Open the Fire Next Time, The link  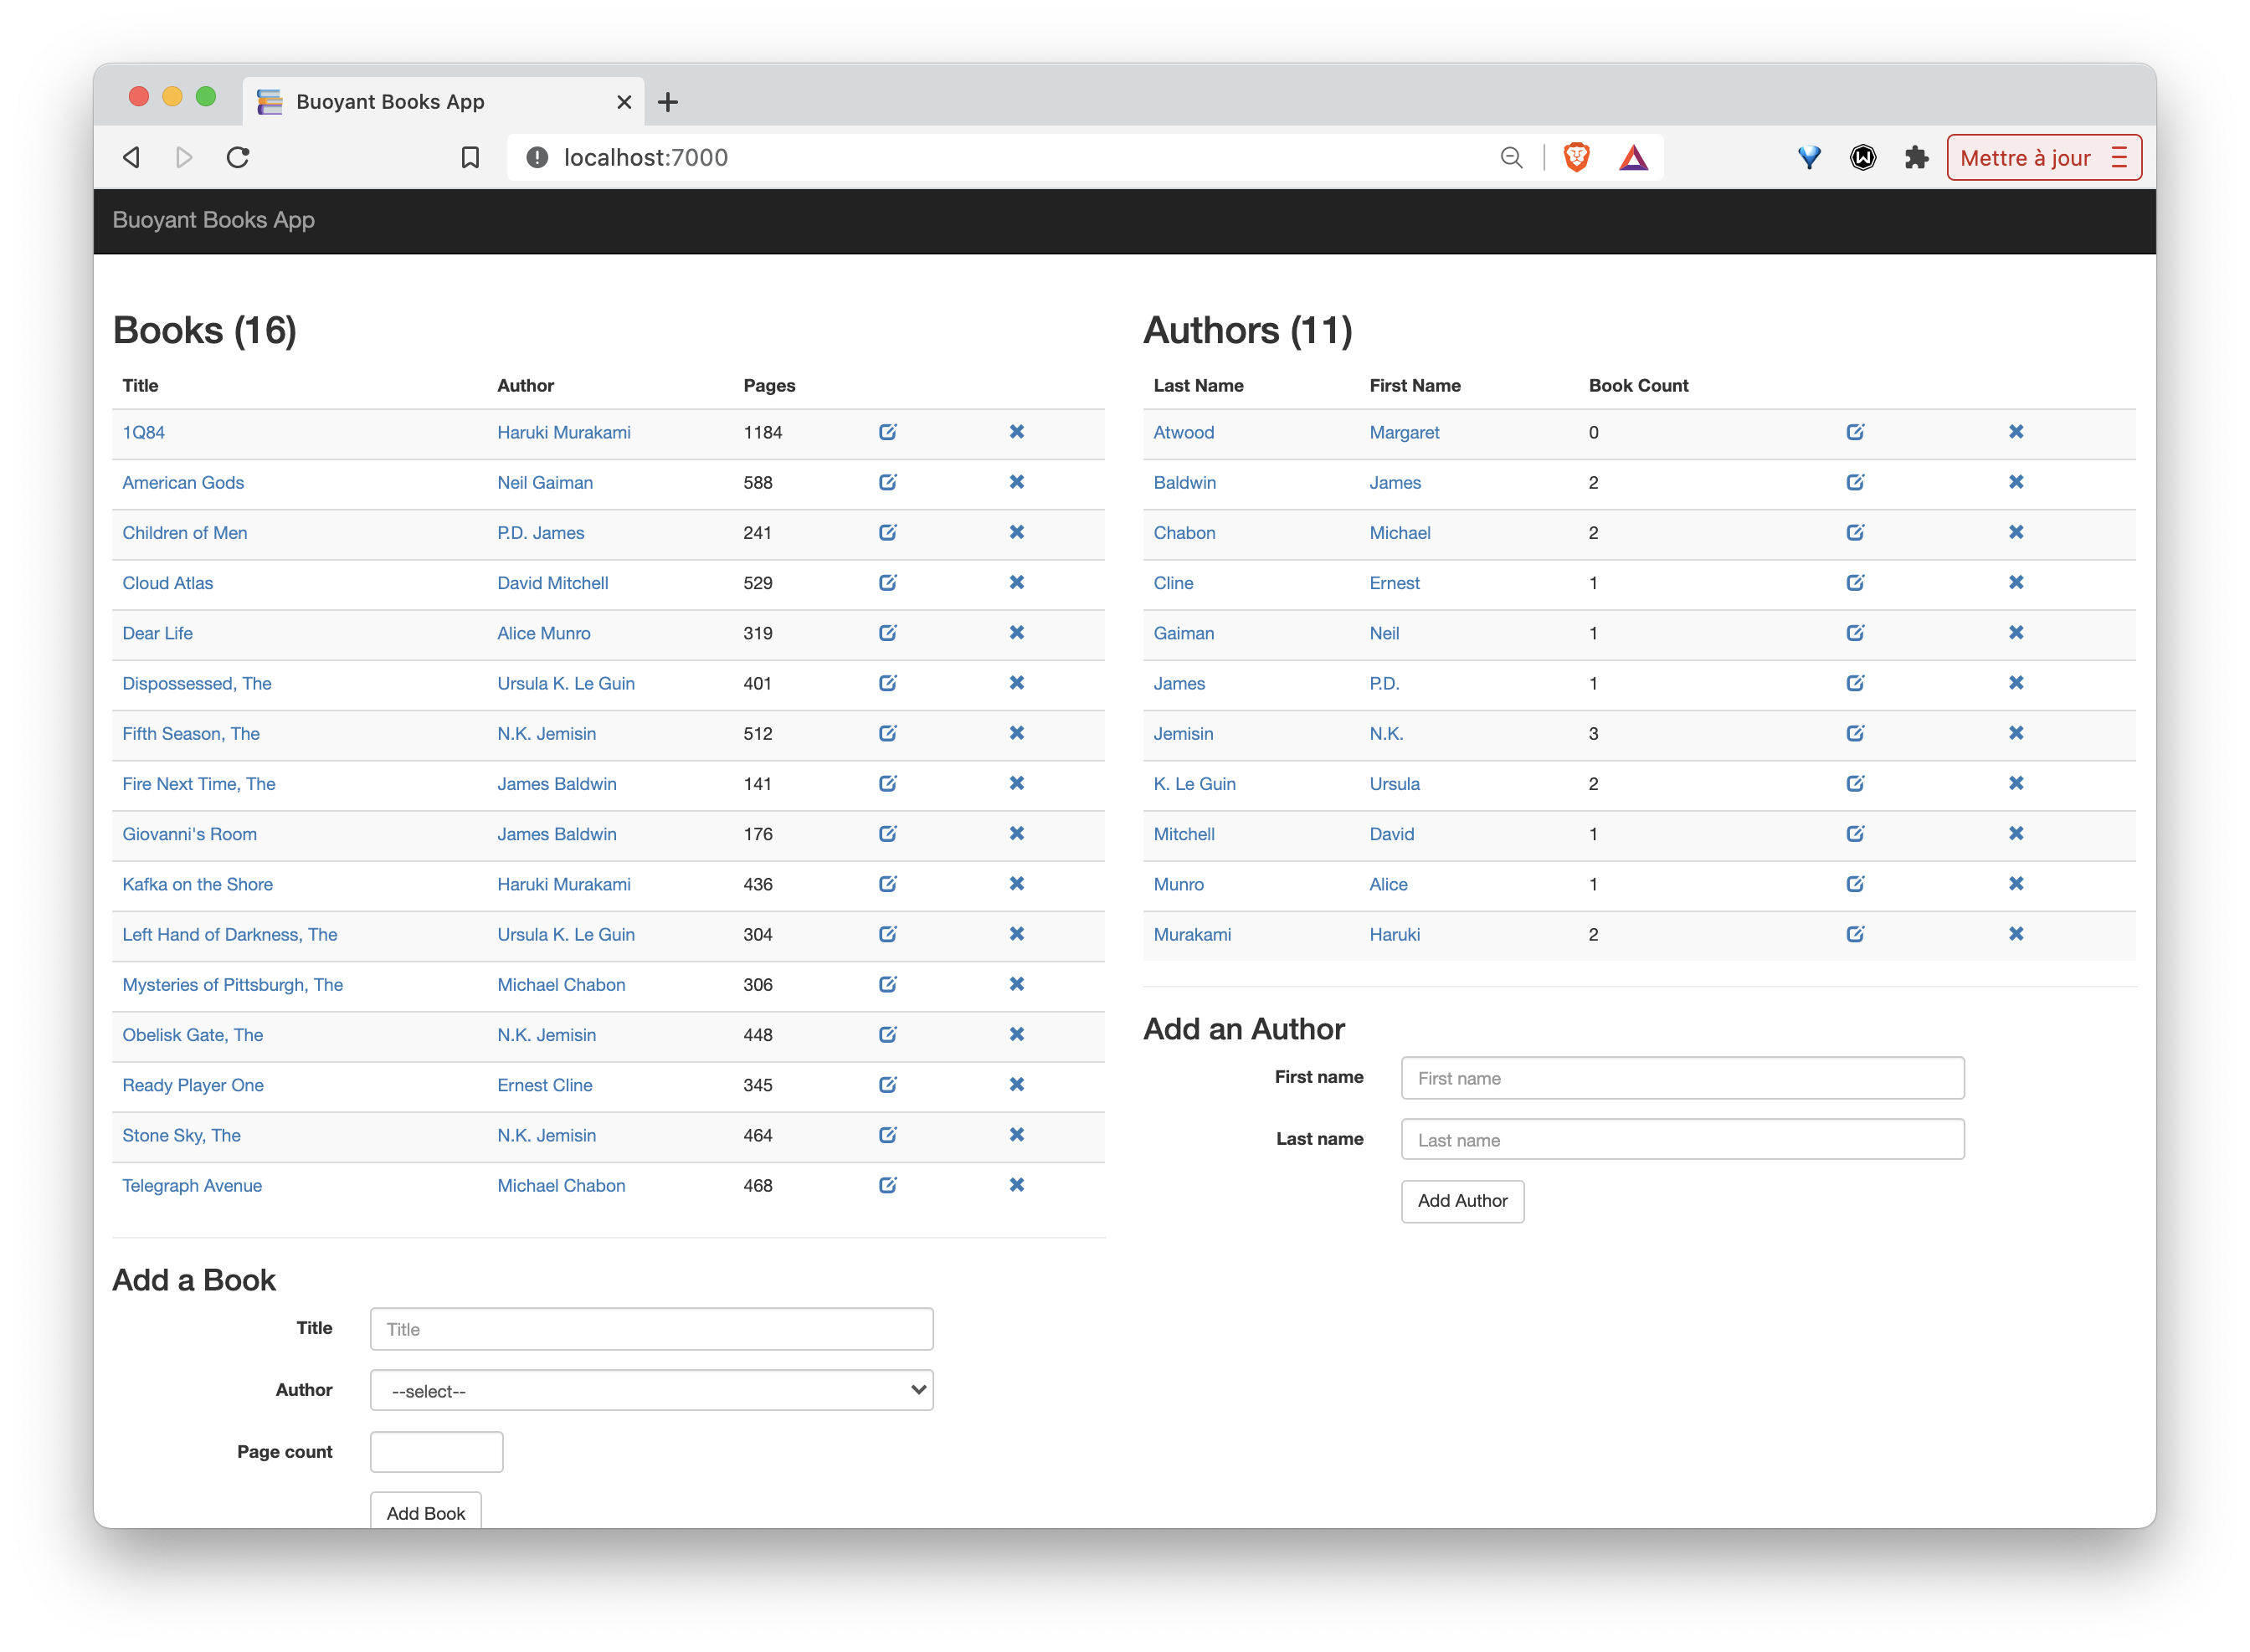coord(198,783)
